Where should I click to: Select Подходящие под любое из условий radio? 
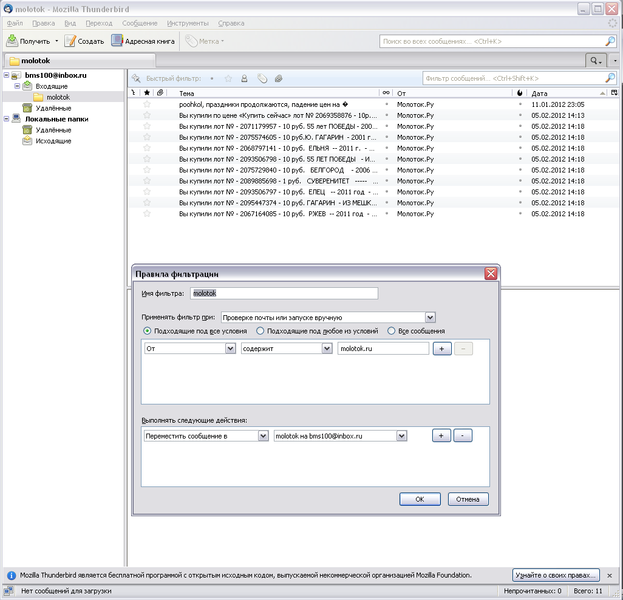click(x=260, y=331)
